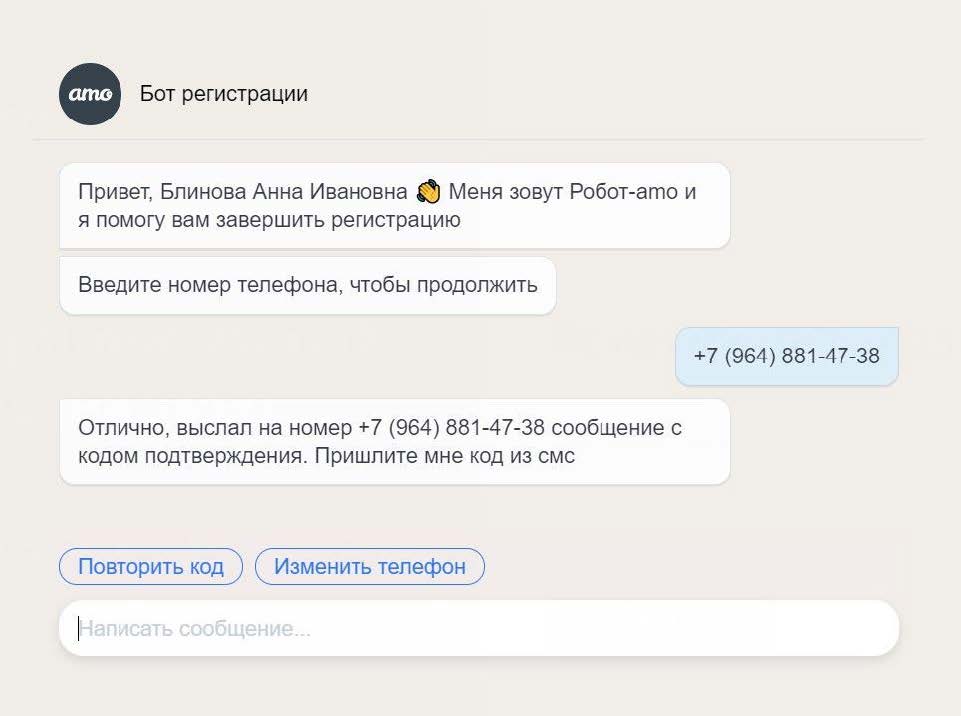Click "выслал на номер" text in confirmation message
This screenshot has height=716, width=961.
[265, 428]
